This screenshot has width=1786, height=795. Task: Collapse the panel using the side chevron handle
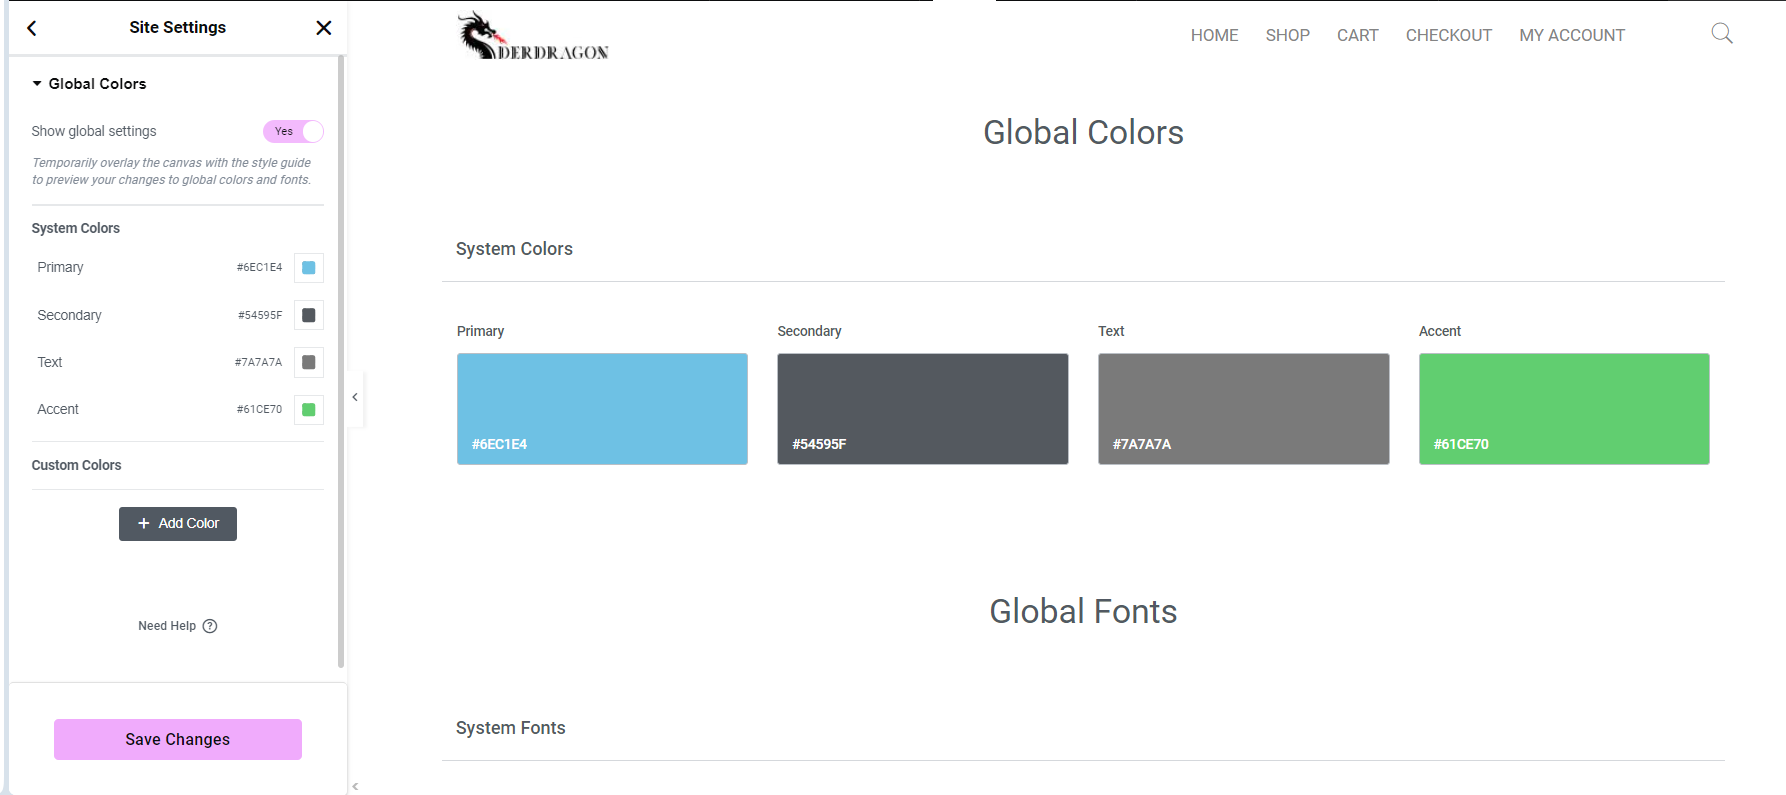point(355,398)
